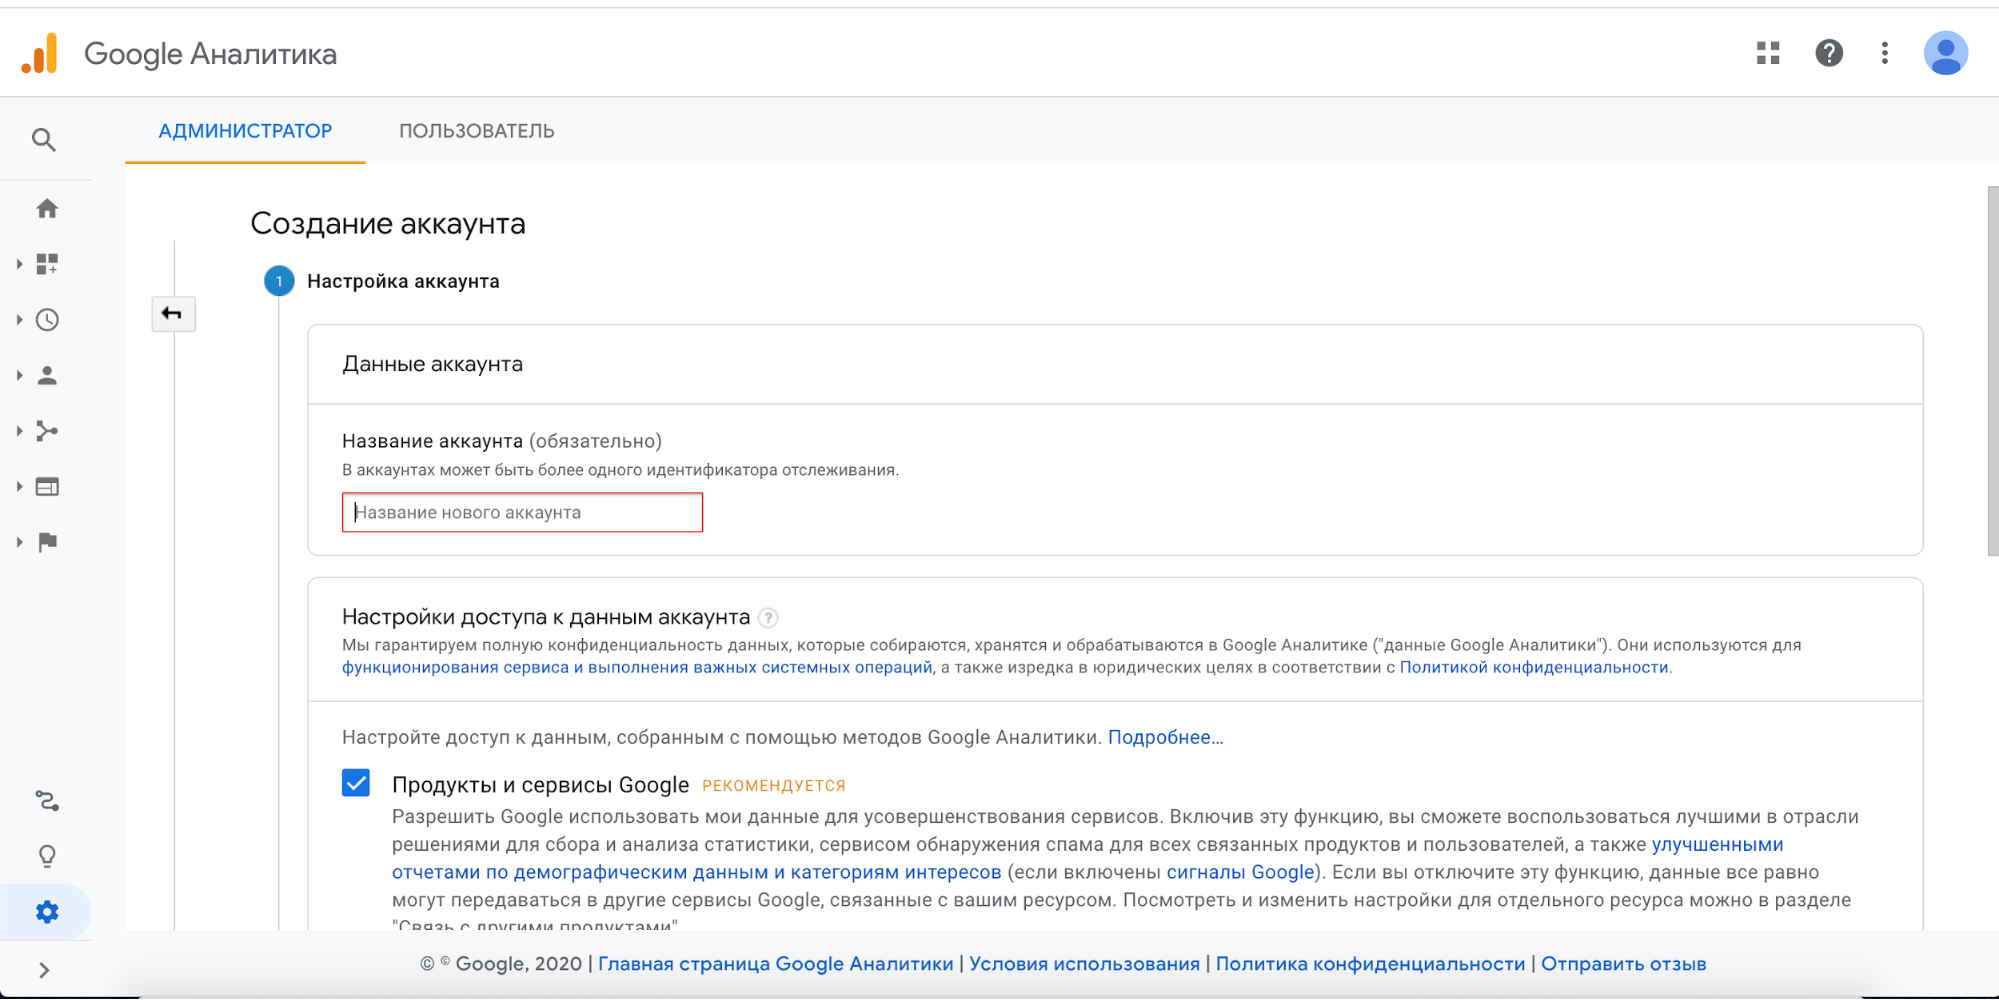1999x1000 pixels.
Task: Click the Discover lightbulb icon
Action: click(x=47, y=857)
